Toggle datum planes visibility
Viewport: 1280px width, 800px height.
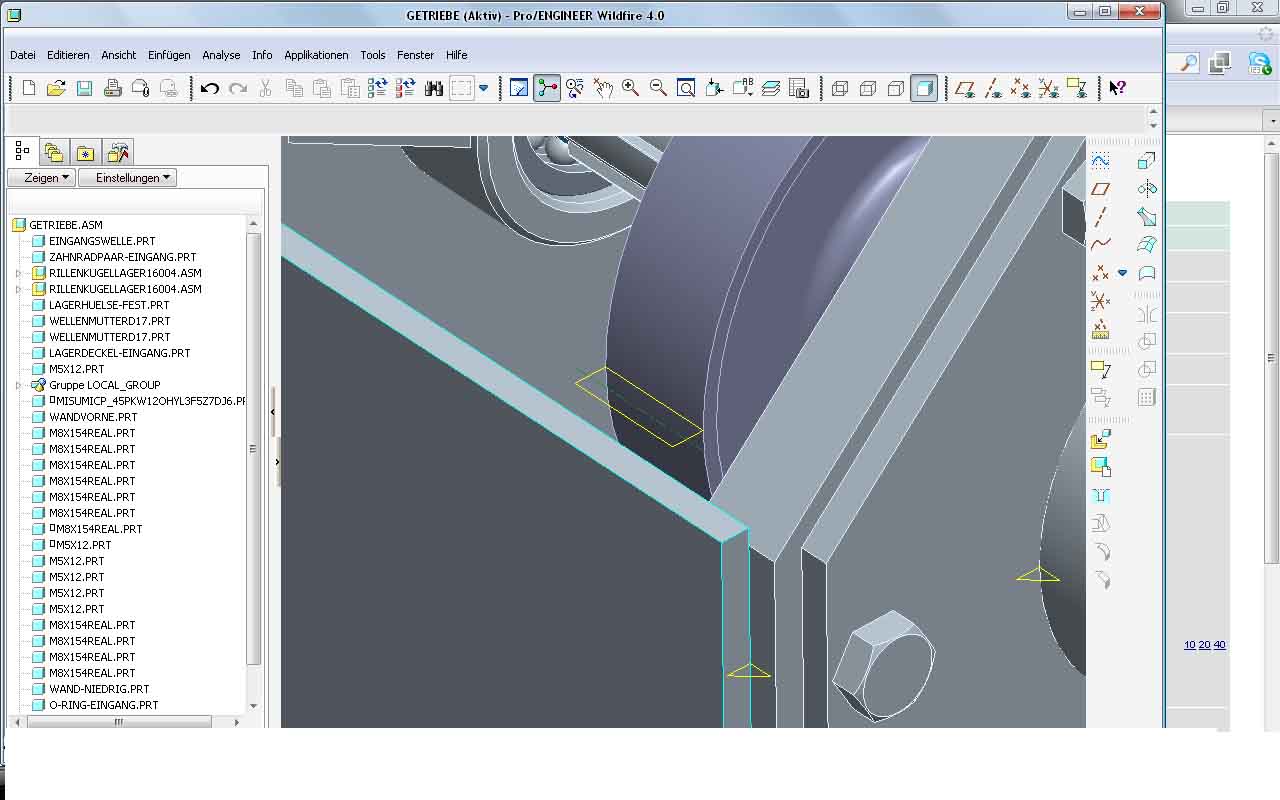tap(964, 88)
